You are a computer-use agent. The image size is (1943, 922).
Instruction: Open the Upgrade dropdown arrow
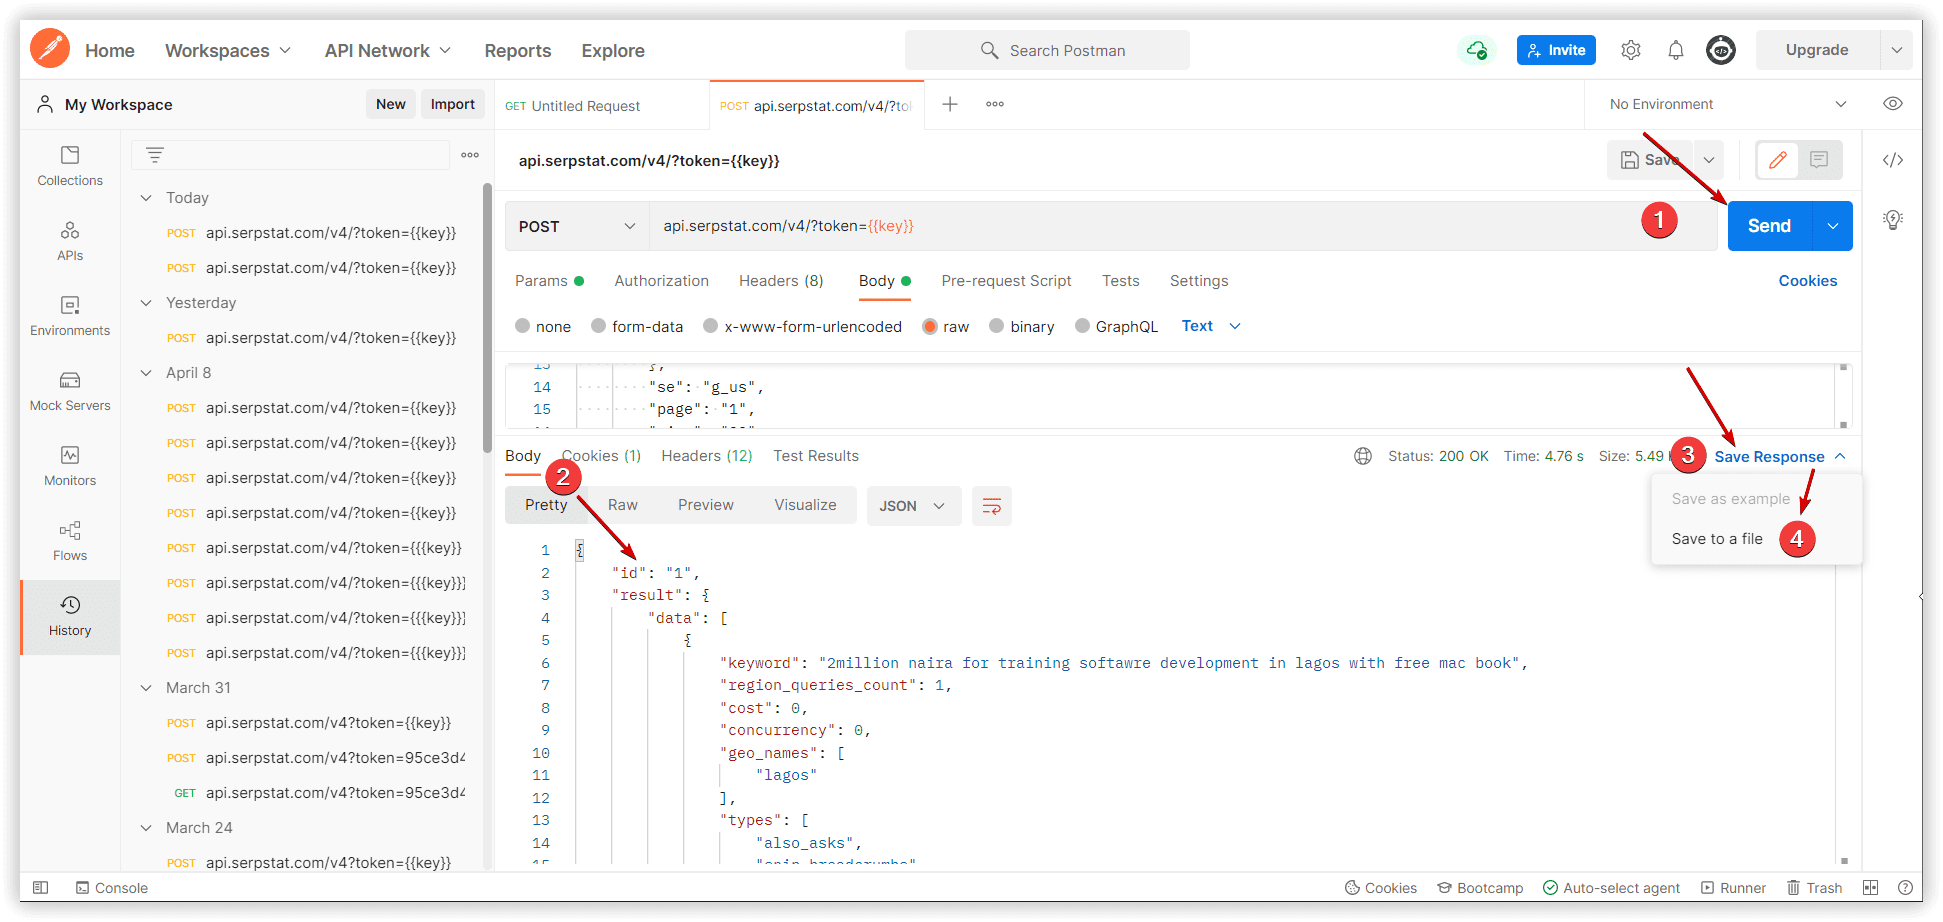(1897, 50)
